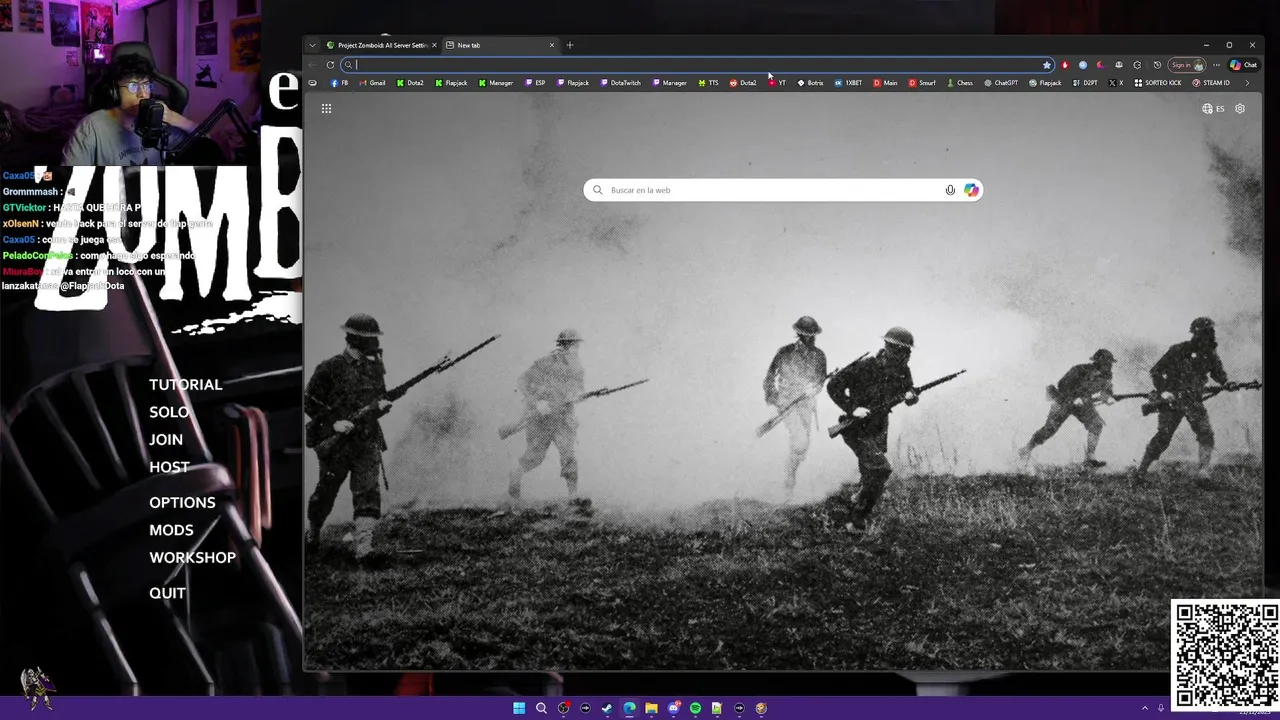The height and width of the screenshot is (720, 1280).
Task: Open browser history icon in toolbar
Action: point(1157,65)
